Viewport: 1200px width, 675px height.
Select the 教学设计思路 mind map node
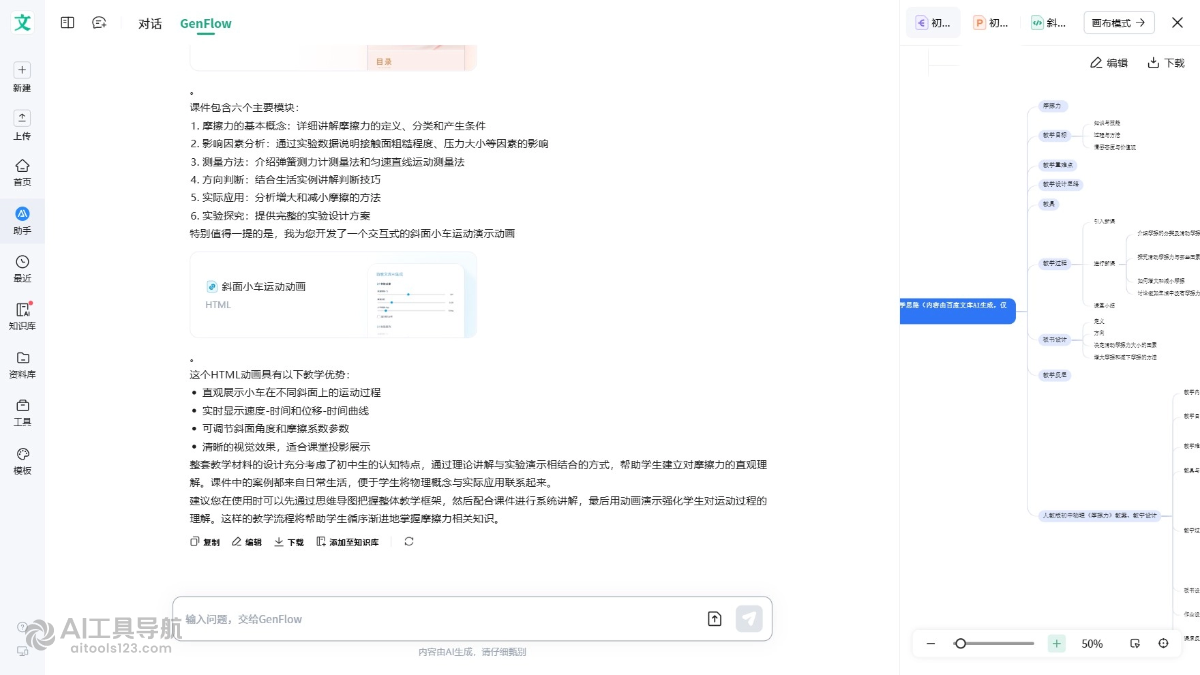coord(1062,184)
